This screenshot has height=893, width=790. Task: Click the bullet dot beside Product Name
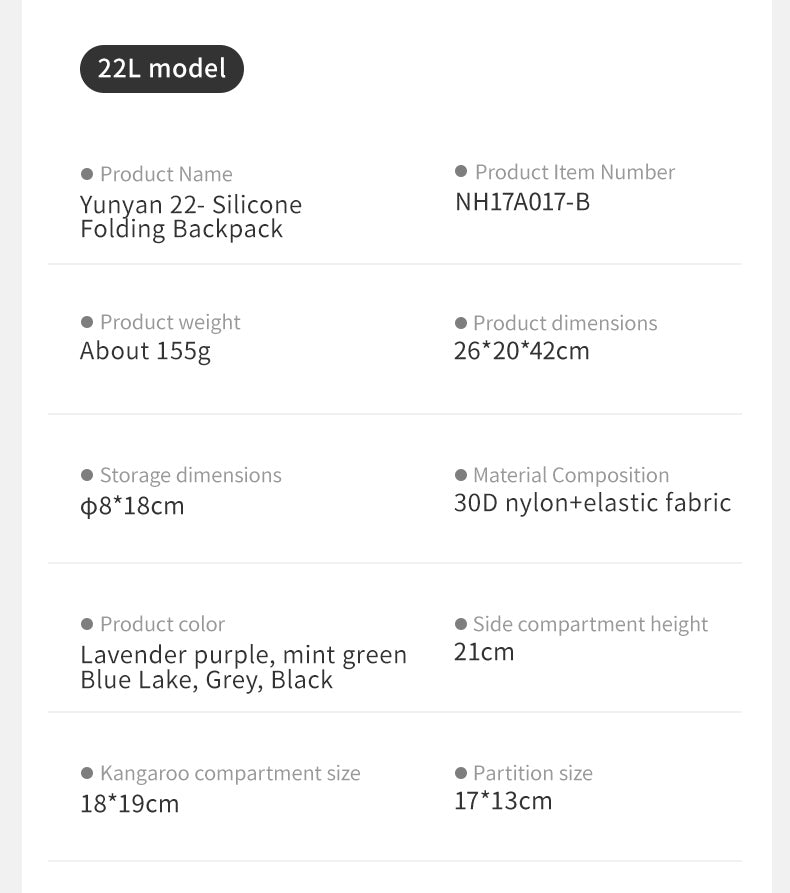coord(87,174)
